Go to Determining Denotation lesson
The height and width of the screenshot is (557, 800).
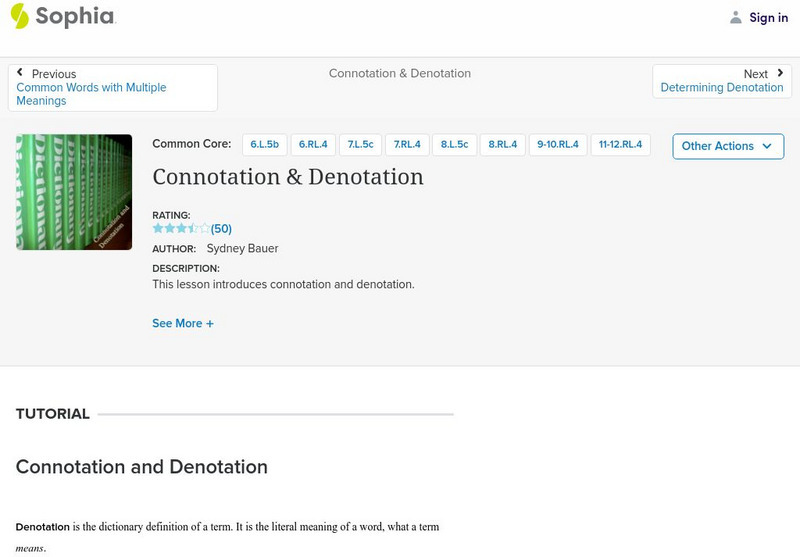coord(721,88)
